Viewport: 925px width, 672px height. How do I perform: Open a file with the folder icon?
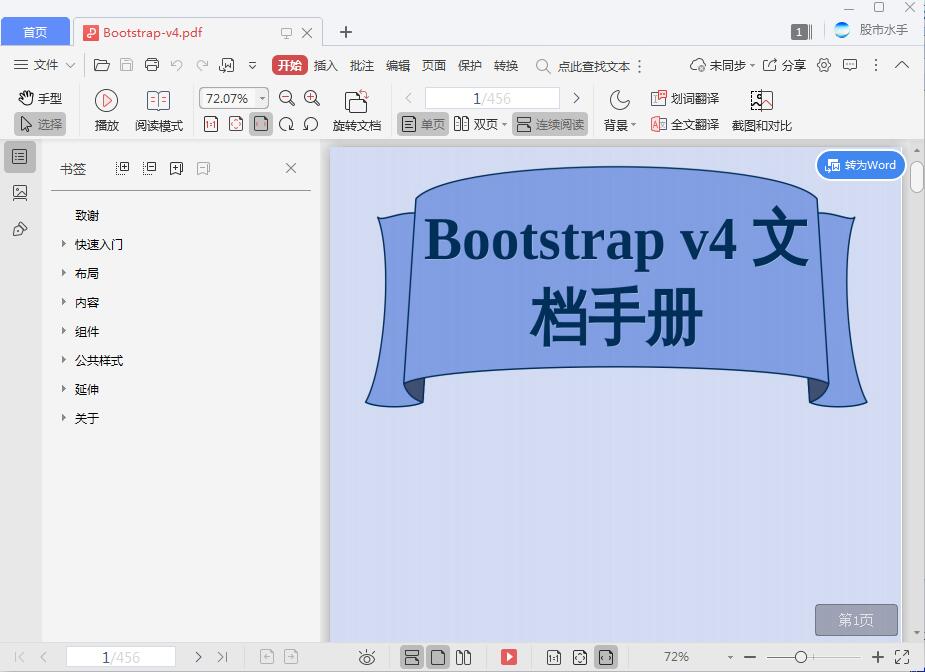pos(101,65)
